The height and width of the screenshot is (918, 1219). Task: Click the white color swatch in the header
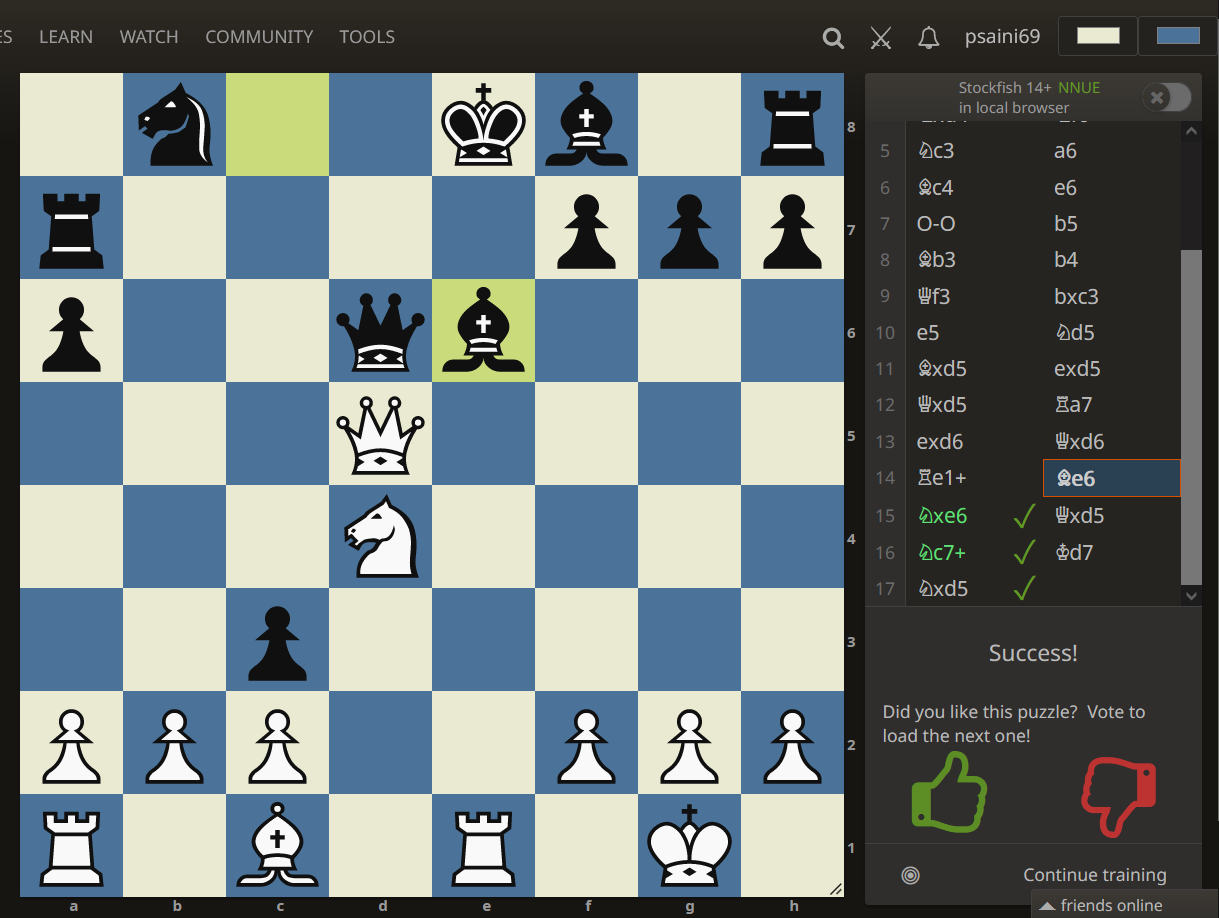[x=1097, y=35]
